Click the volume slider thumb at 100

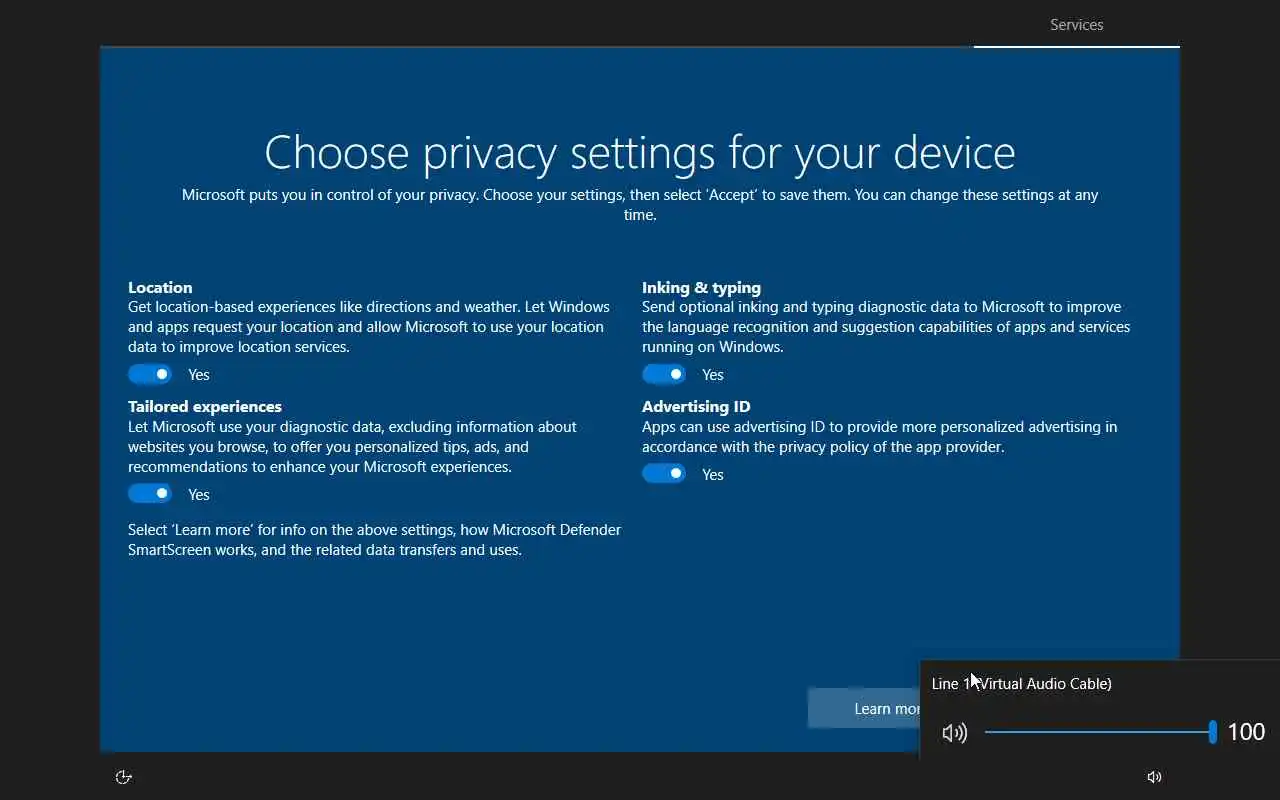click(1212, 732)
